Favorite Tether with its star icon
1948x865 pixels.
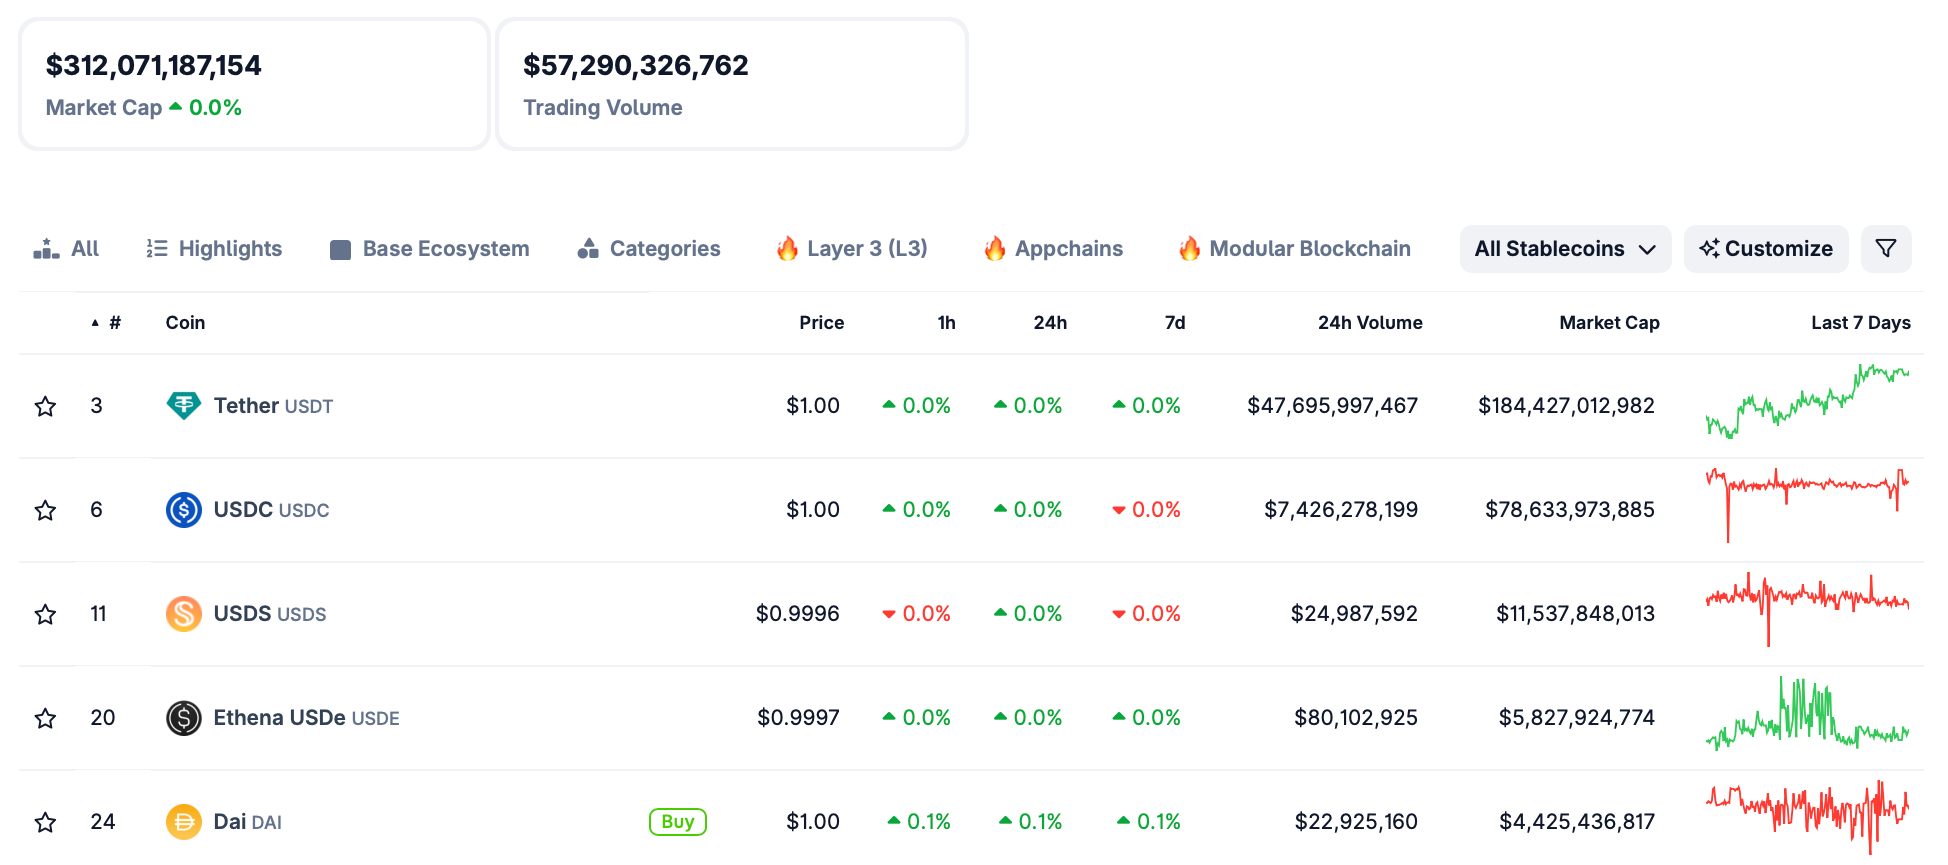click(x=45, y=406)
